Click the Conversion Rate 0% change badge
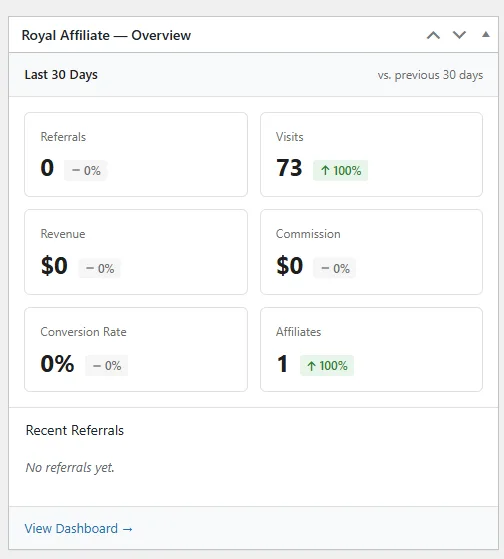The height and width of the screenshot is (559, 504). pyautogui.click(x=107, y=365)
